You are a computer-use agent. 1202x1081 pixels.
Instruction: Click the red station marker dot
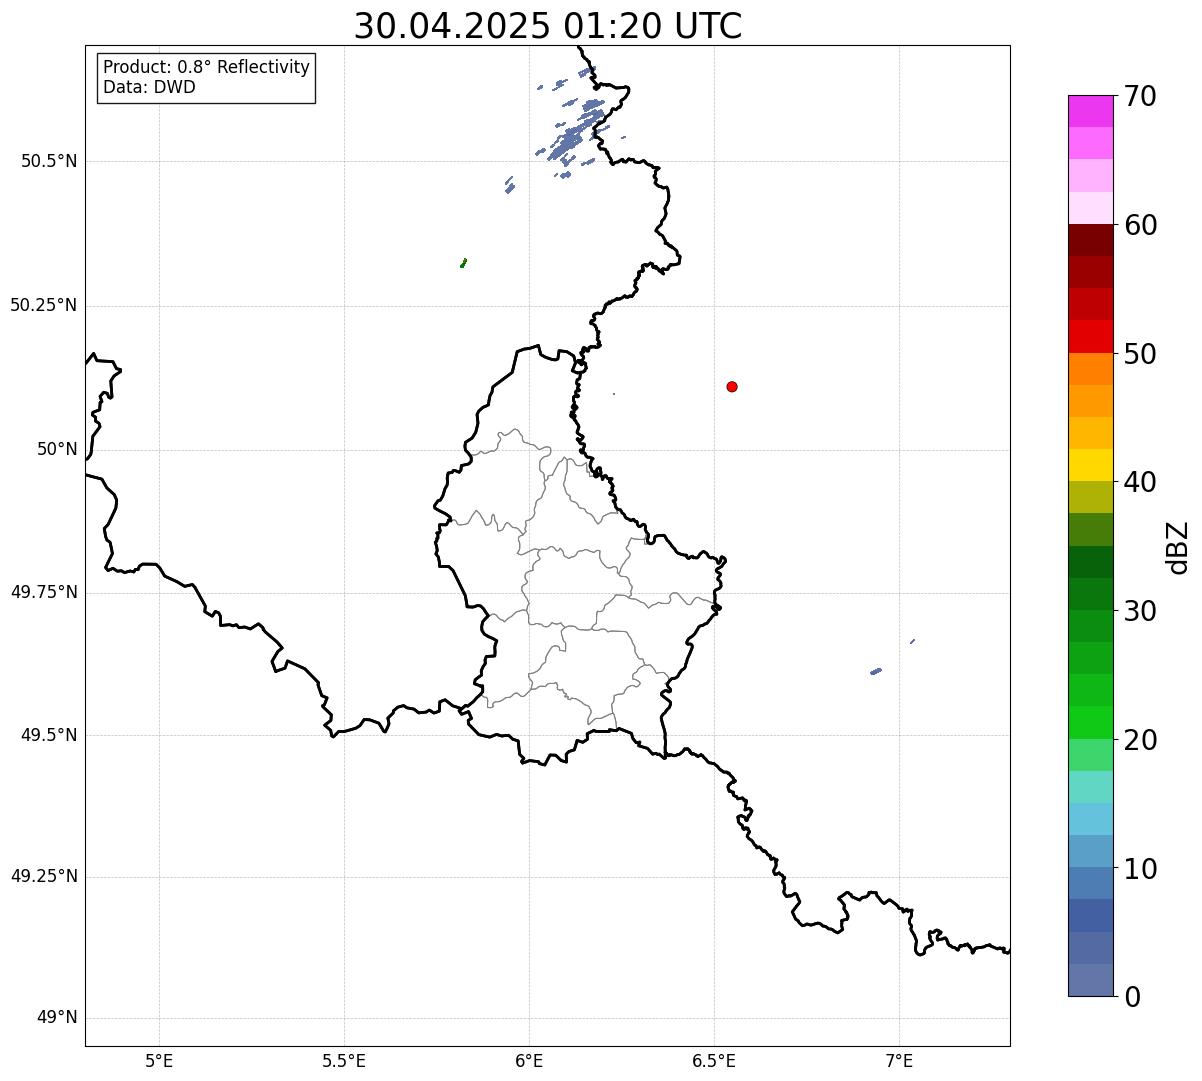(732, 386)
